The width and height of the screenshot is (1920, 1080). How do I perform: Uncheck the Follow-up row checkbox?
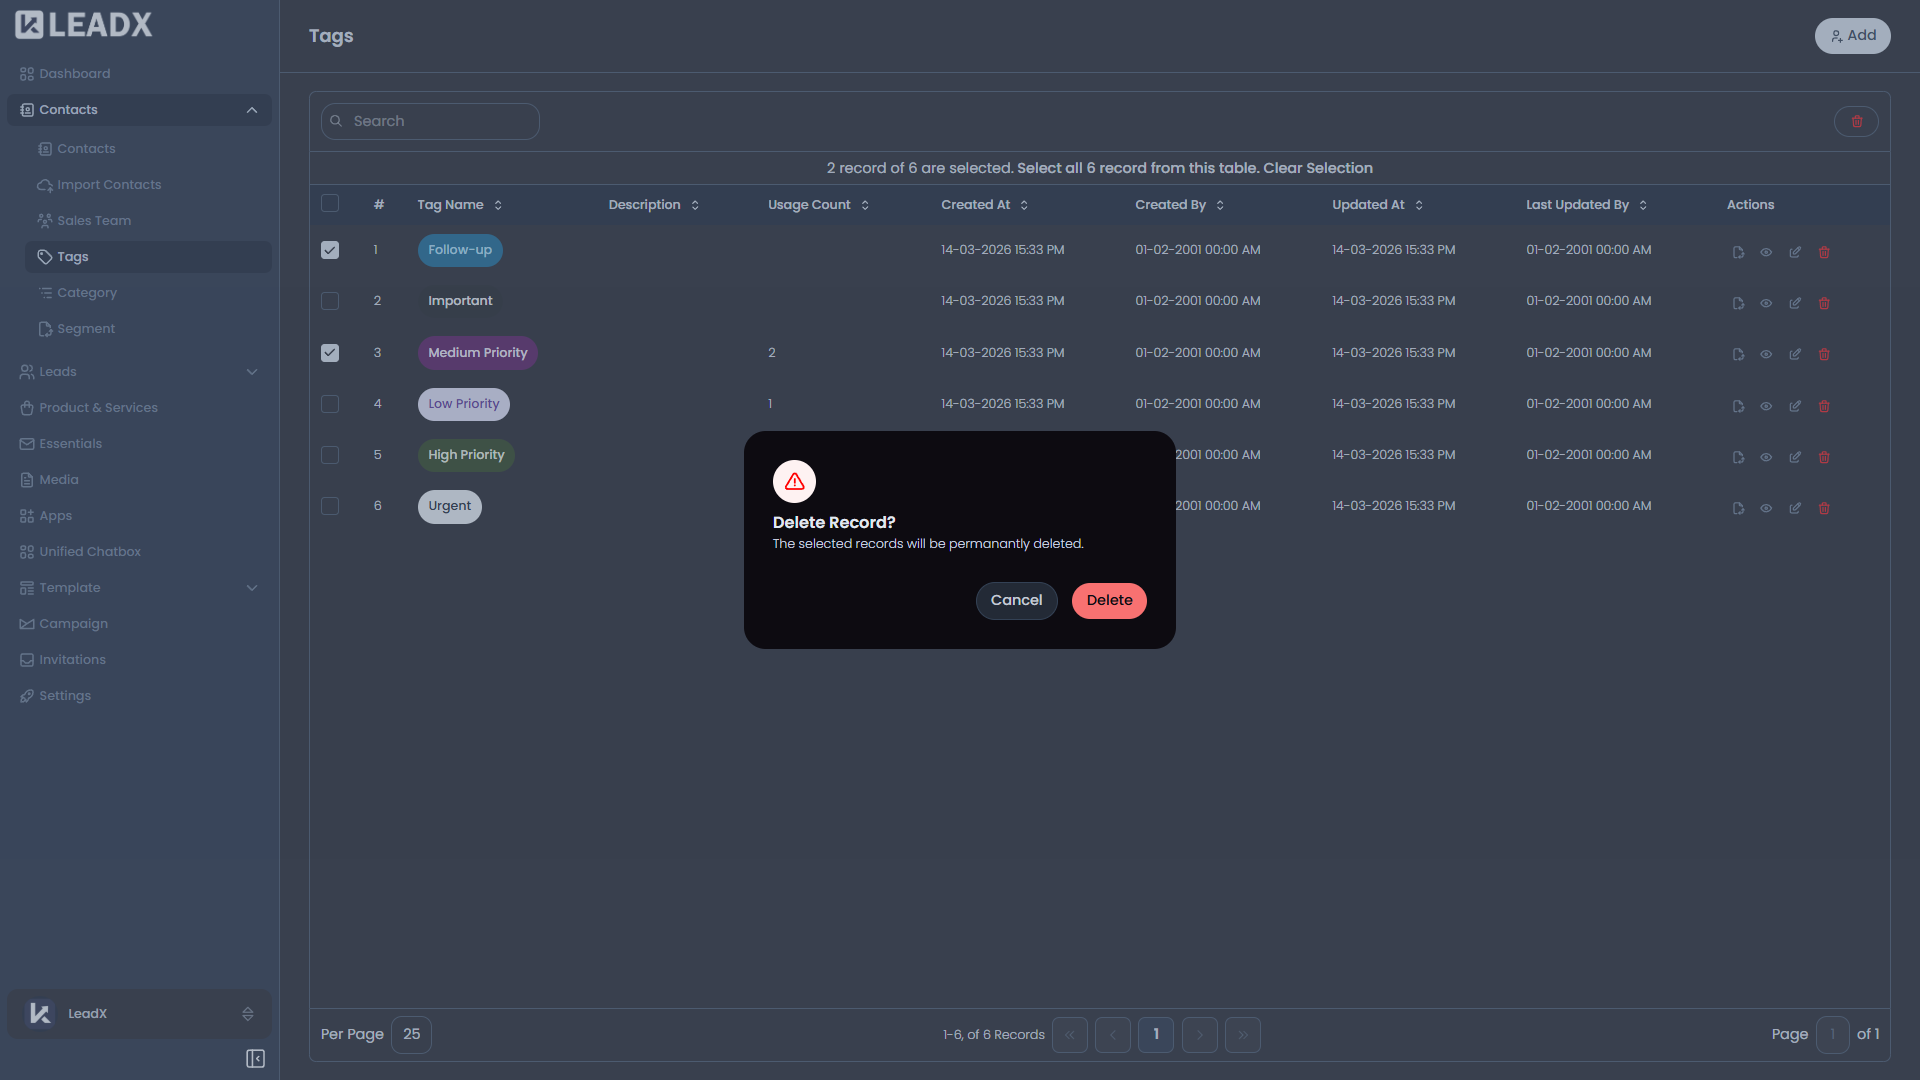click(x=330, y=250)
